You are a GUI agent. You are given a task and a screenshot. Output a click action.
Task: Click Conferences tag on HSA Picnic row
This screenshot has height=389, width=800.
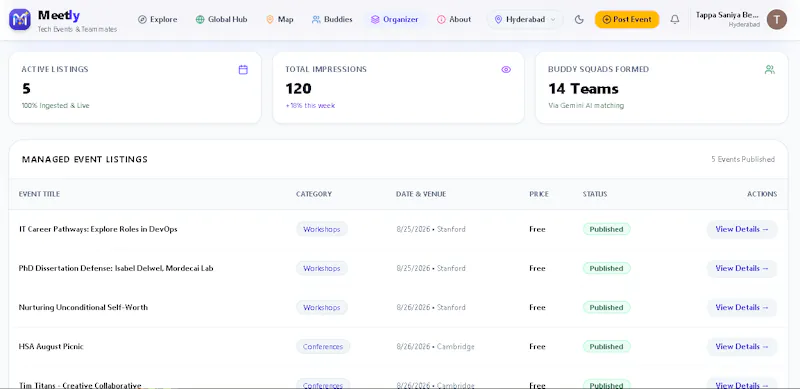(323, 347)
